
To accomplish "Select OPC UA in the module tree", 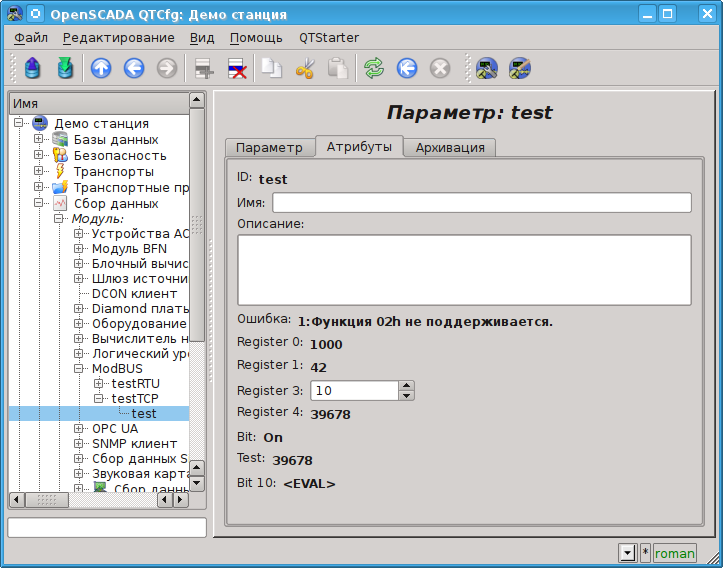I will click(x=115, y=428).
